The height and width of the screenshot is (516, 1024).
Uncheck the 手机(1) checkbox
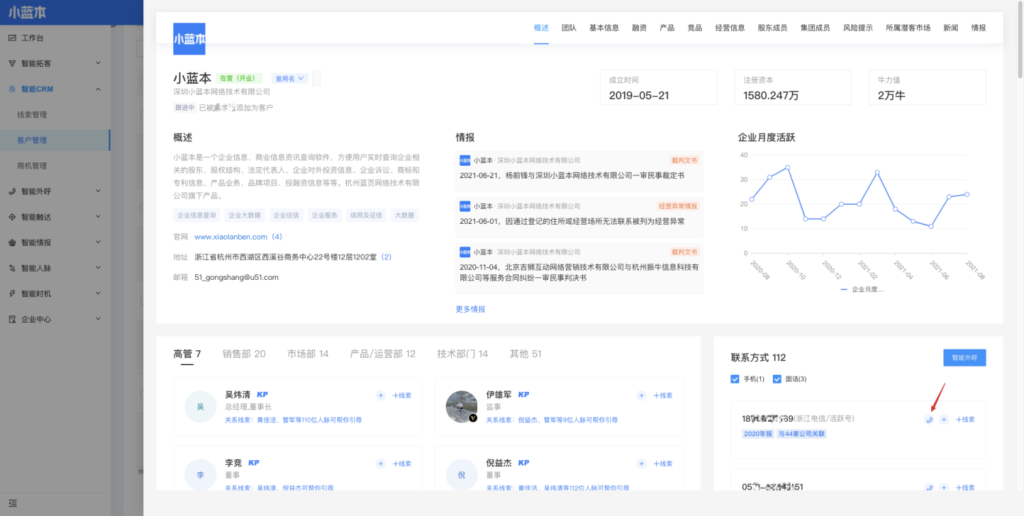click(736, 379)
